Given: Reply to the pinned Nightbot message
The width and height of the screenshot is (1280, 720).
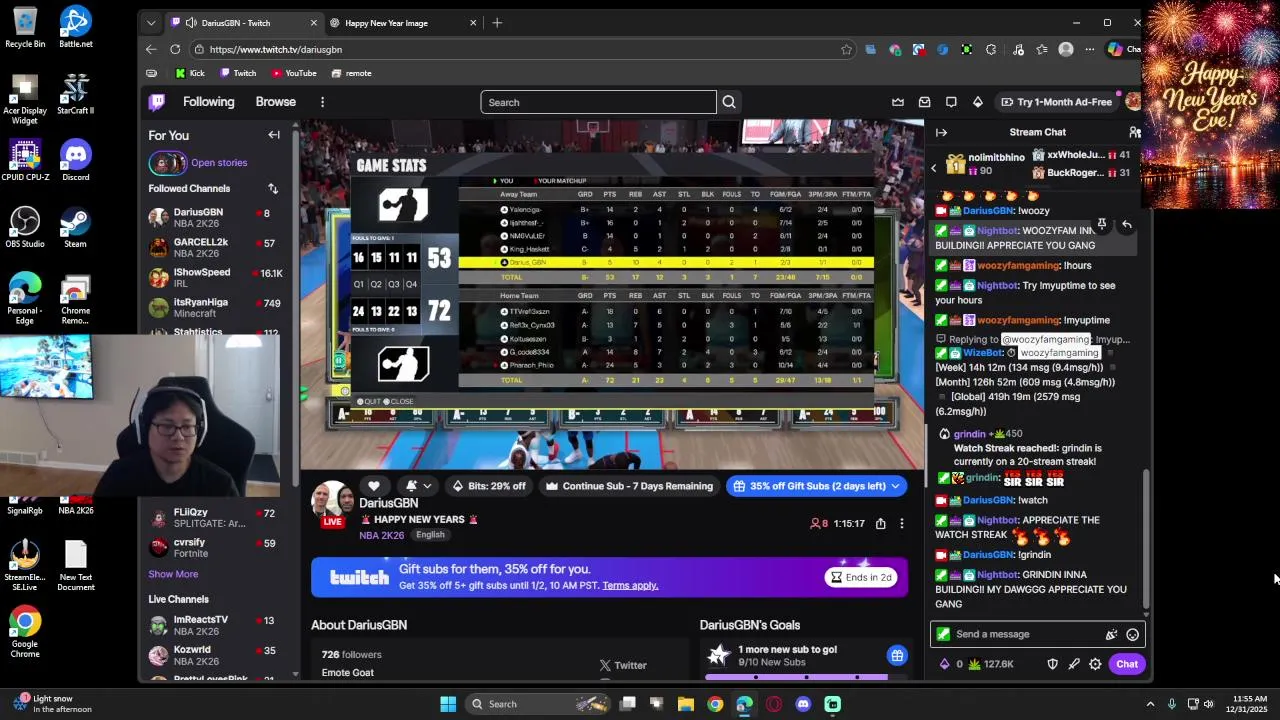Looking at the screenshot, I should click(1126, 225).
